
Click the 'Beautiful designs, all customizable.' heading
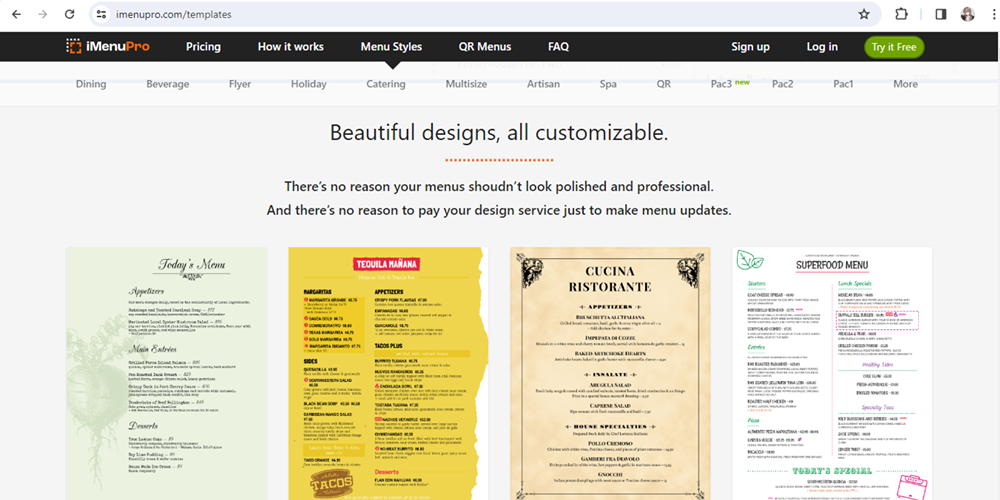(x=499, y=133)
